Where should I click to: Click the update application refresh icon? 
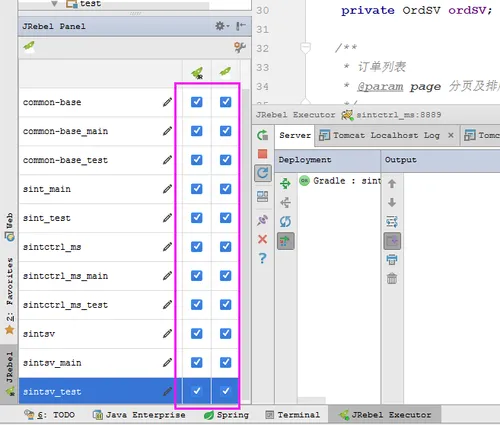(263, 173)
